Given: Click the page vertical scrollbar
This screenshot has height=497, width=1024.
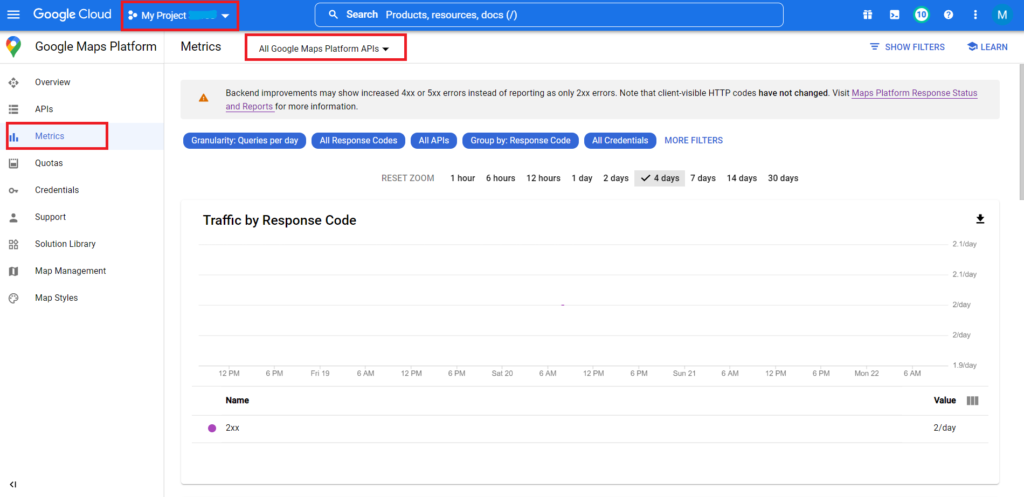Looking at the screenshot, I should coord(1020,131).
